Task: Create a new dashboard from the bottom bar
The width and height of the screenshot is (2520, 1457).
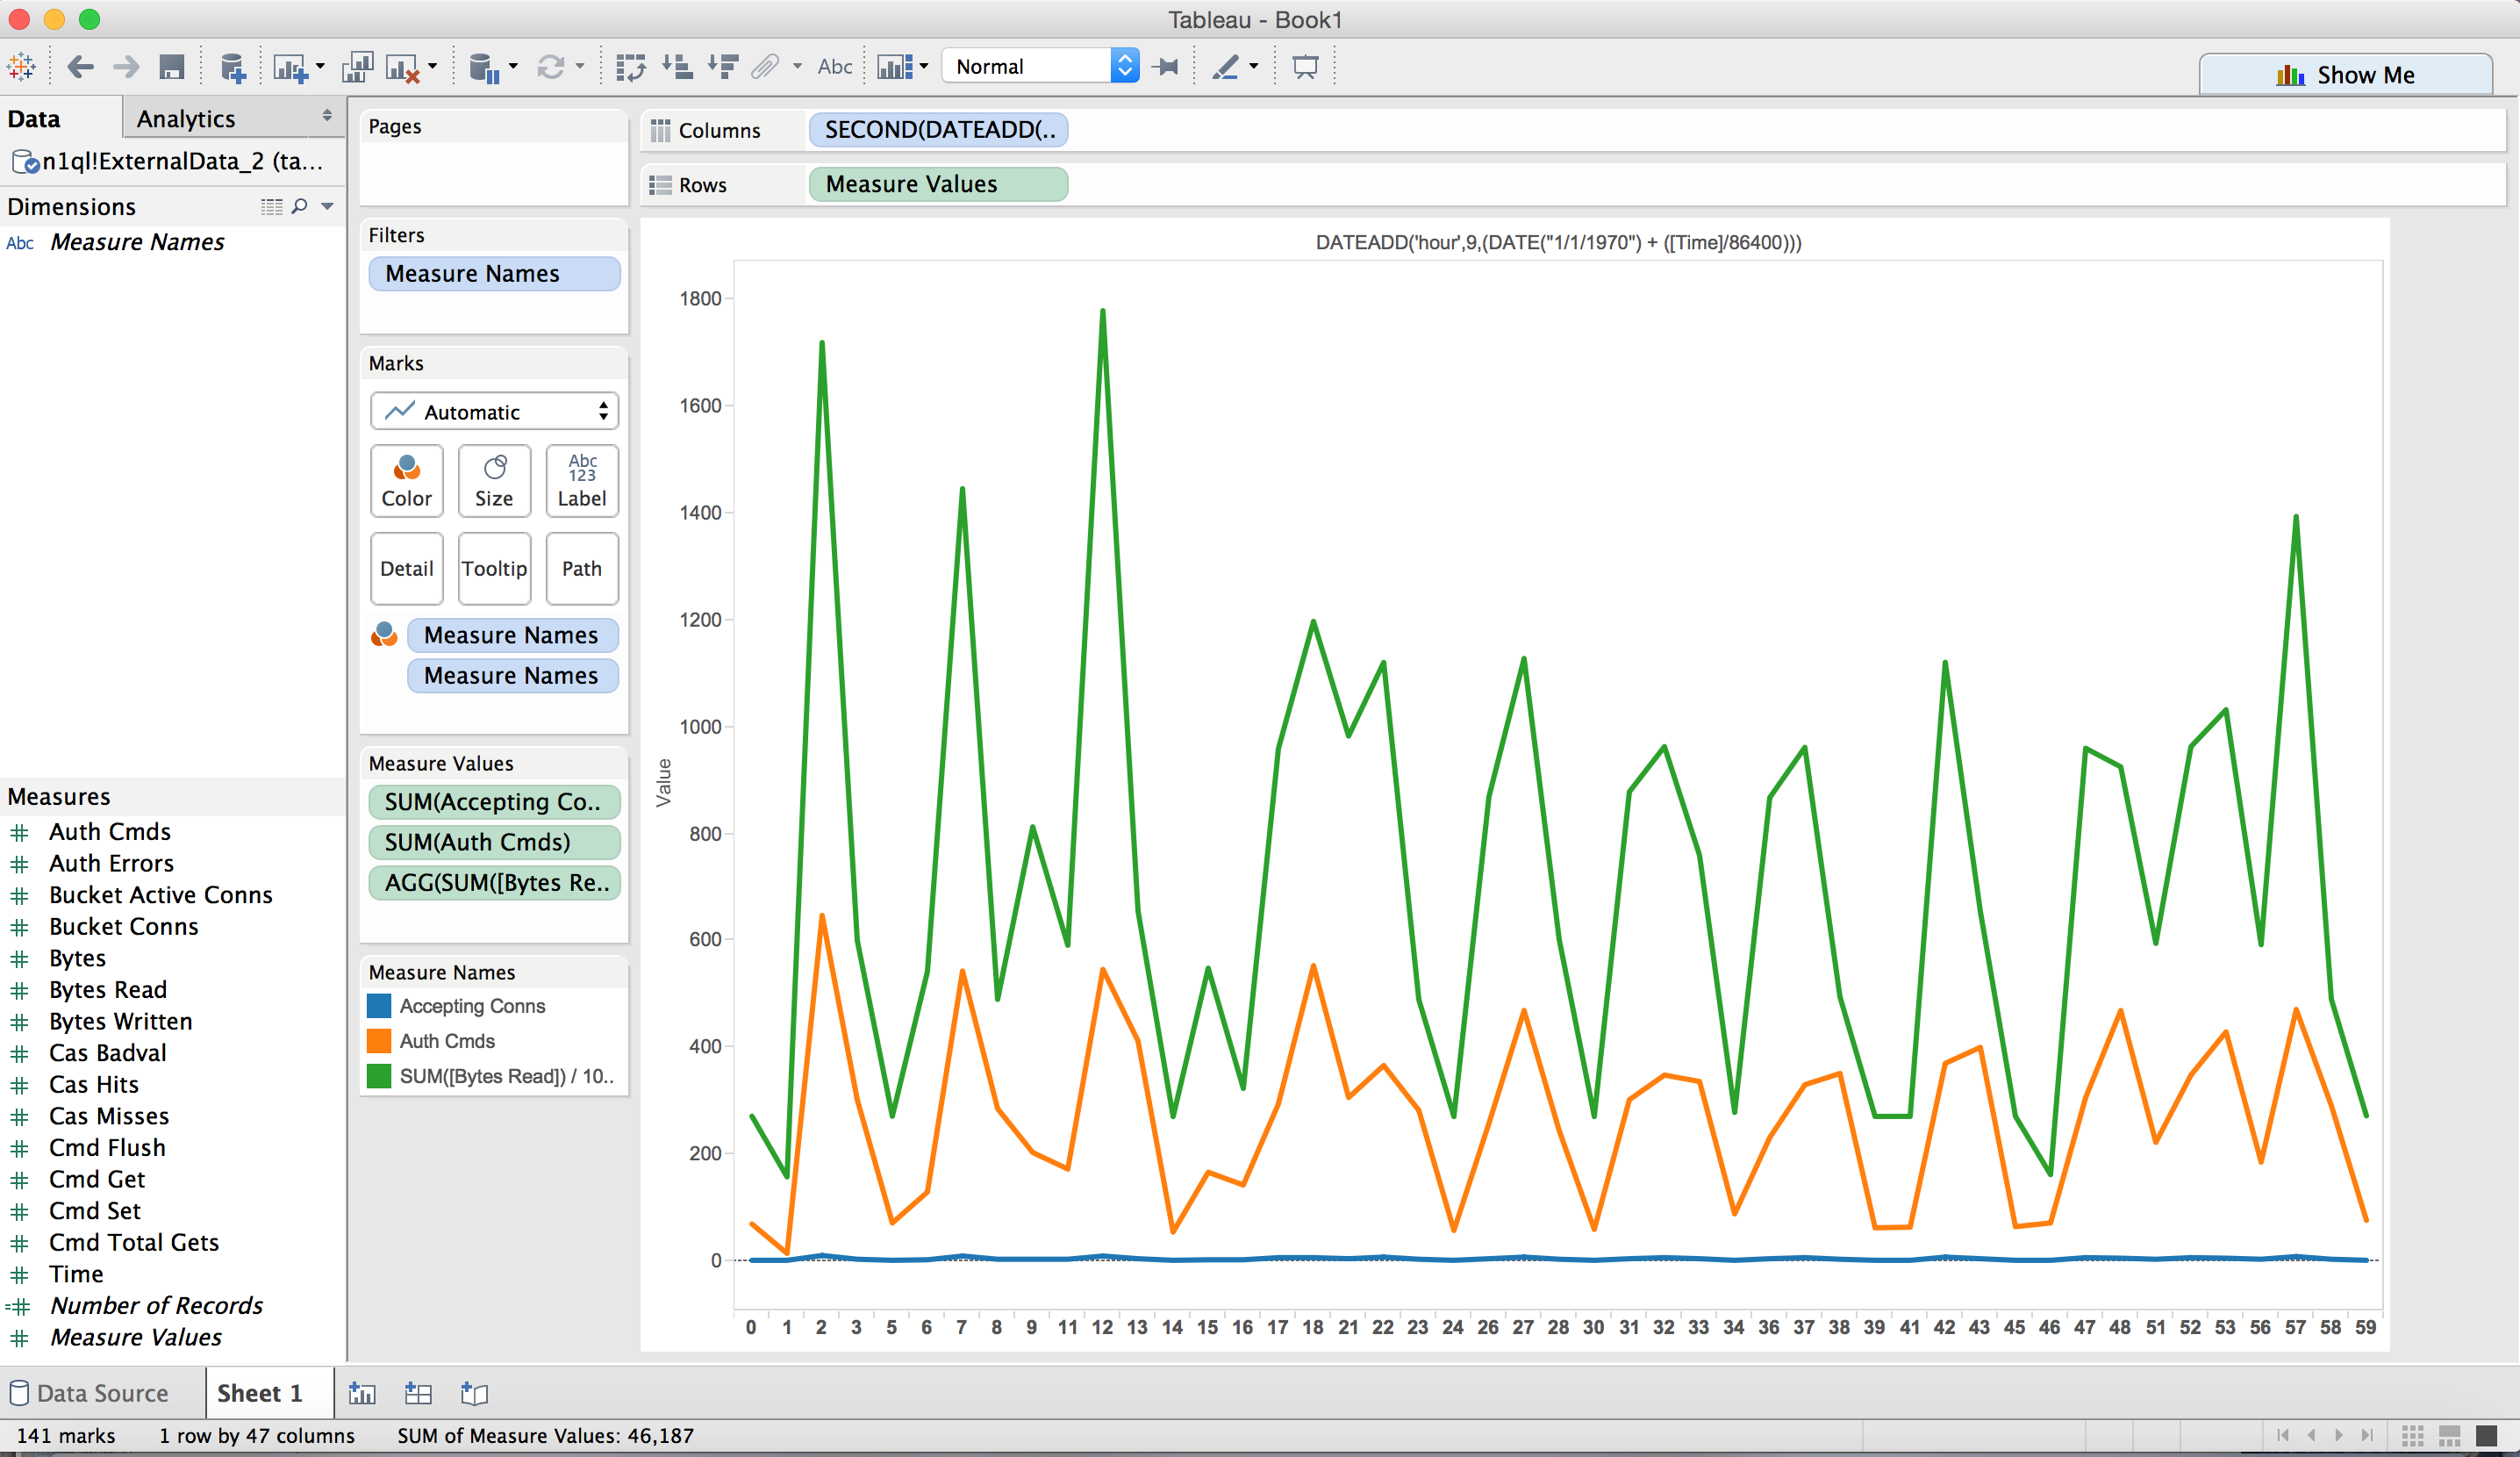Action: pos(419,1392)
